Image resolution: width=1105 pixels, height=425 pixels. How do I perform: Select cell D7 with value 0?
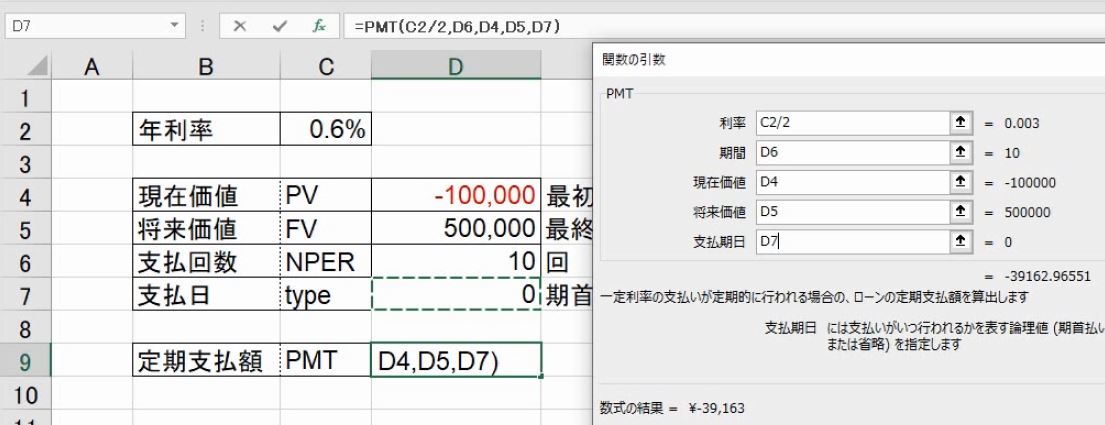pyautogui.click(x=456, y=294)
